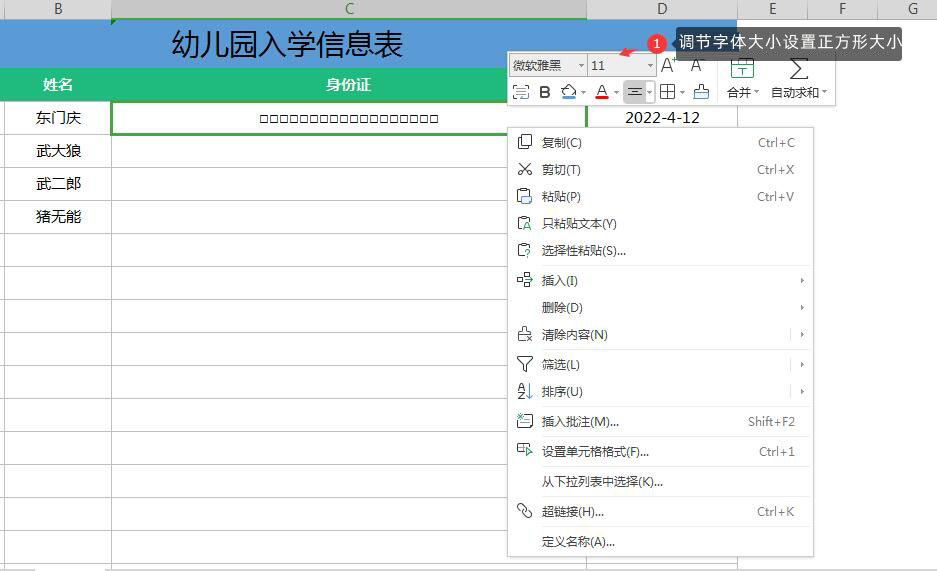Select column D header

point(662,9)
